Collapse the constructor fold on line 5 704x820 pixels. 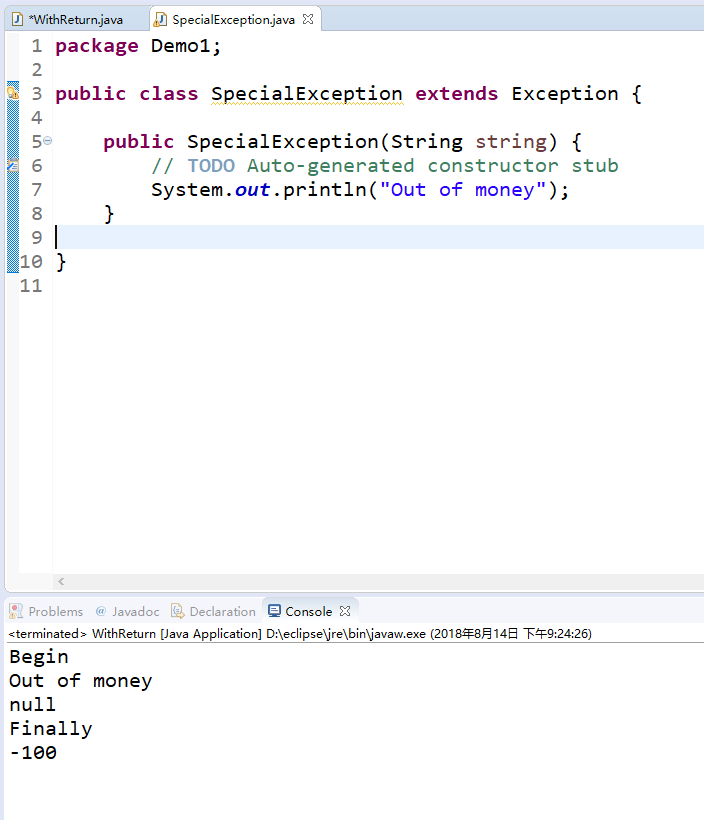(48, 141)
